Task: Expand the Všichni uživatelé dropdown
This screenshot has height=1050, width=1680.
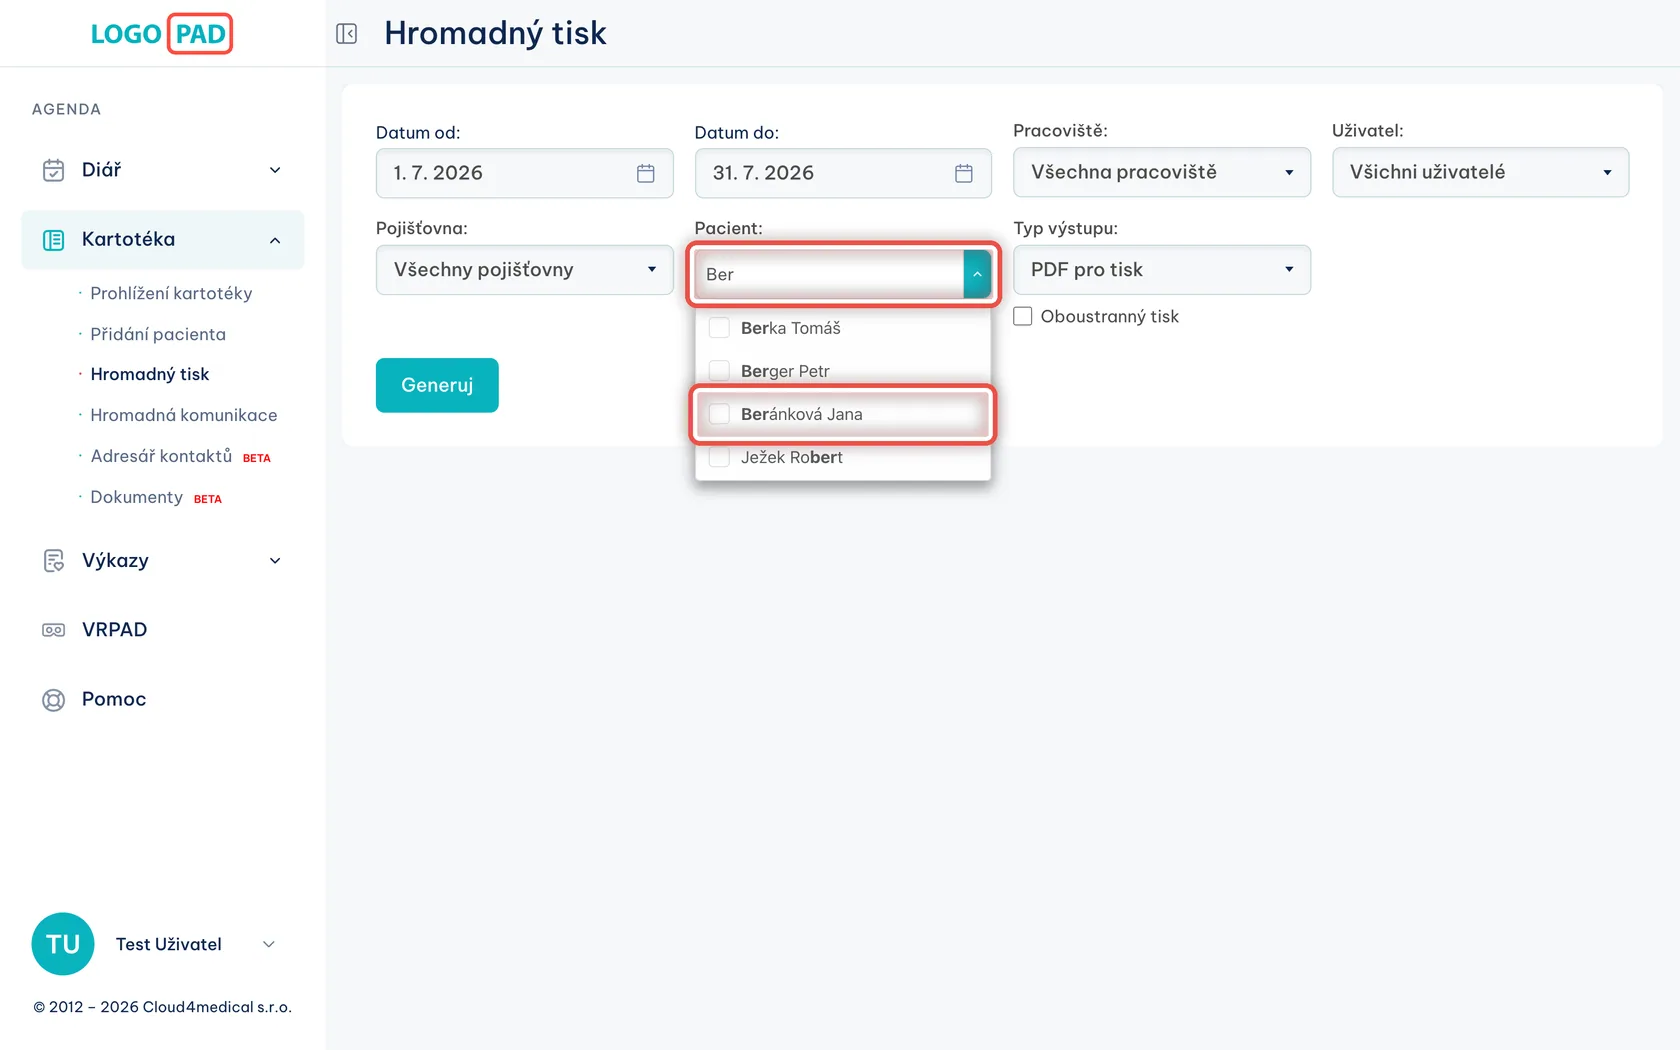Action: [x=1480, y=172]
